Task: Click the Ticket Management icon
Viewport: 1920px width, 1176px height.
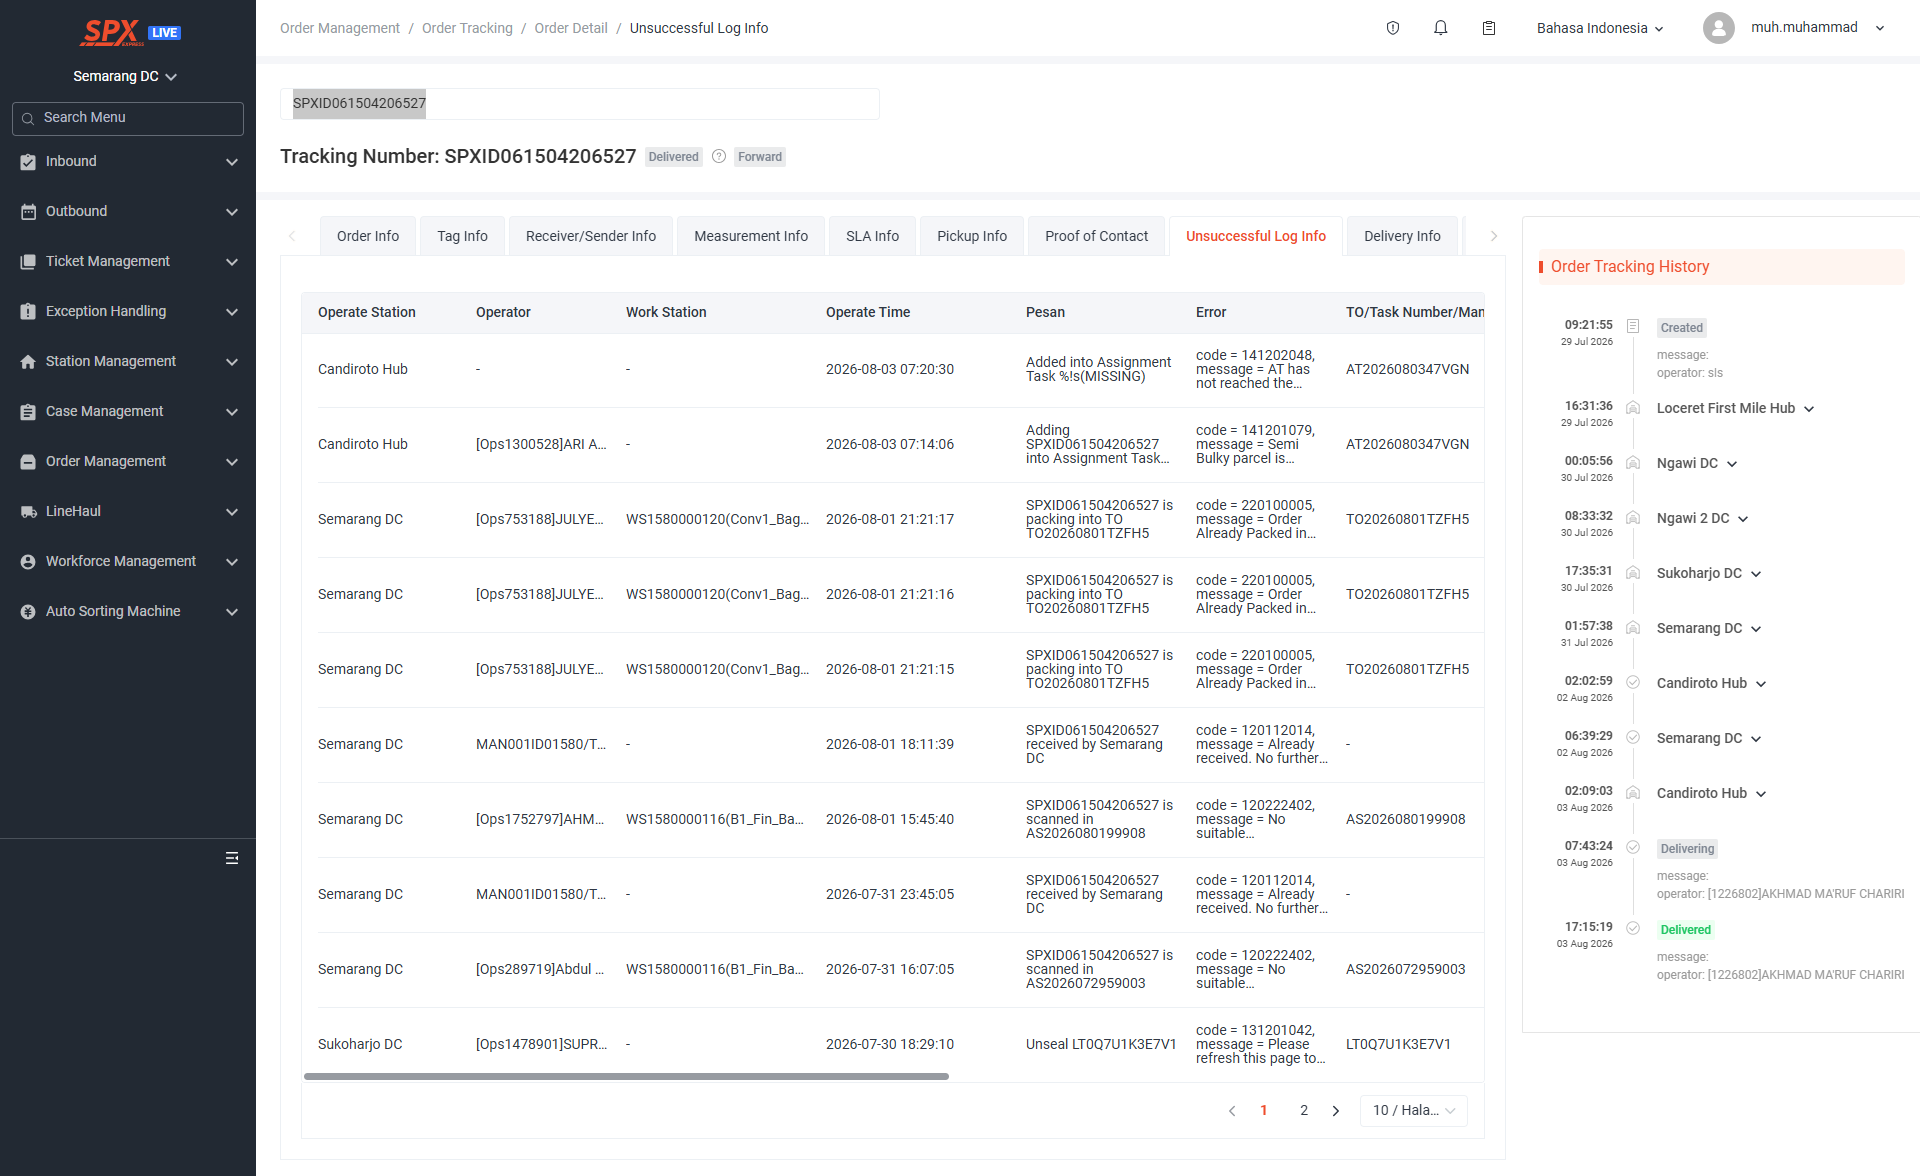Action: 28,262
